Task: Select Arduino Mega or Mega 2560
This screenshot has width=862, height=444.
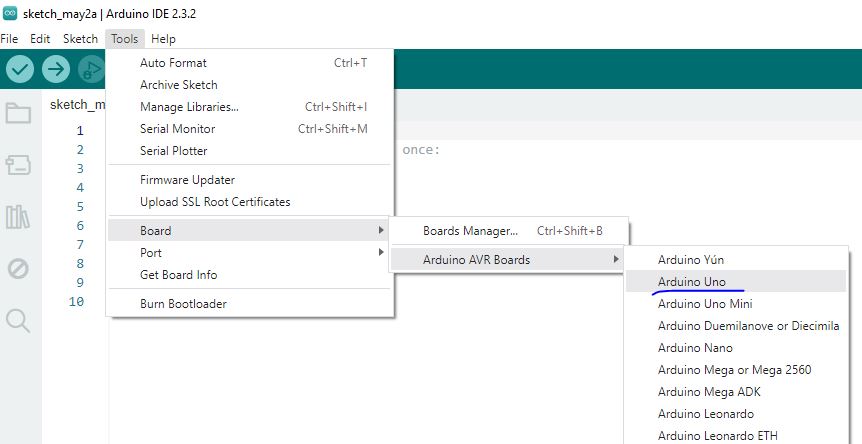Action: click(737, 370)
